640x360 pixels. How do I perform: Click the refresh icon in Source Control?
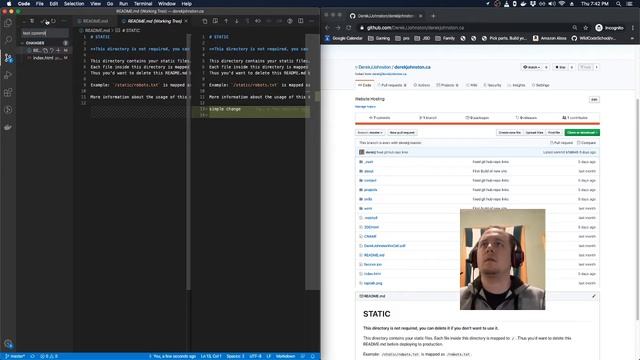tap(53, 21)
